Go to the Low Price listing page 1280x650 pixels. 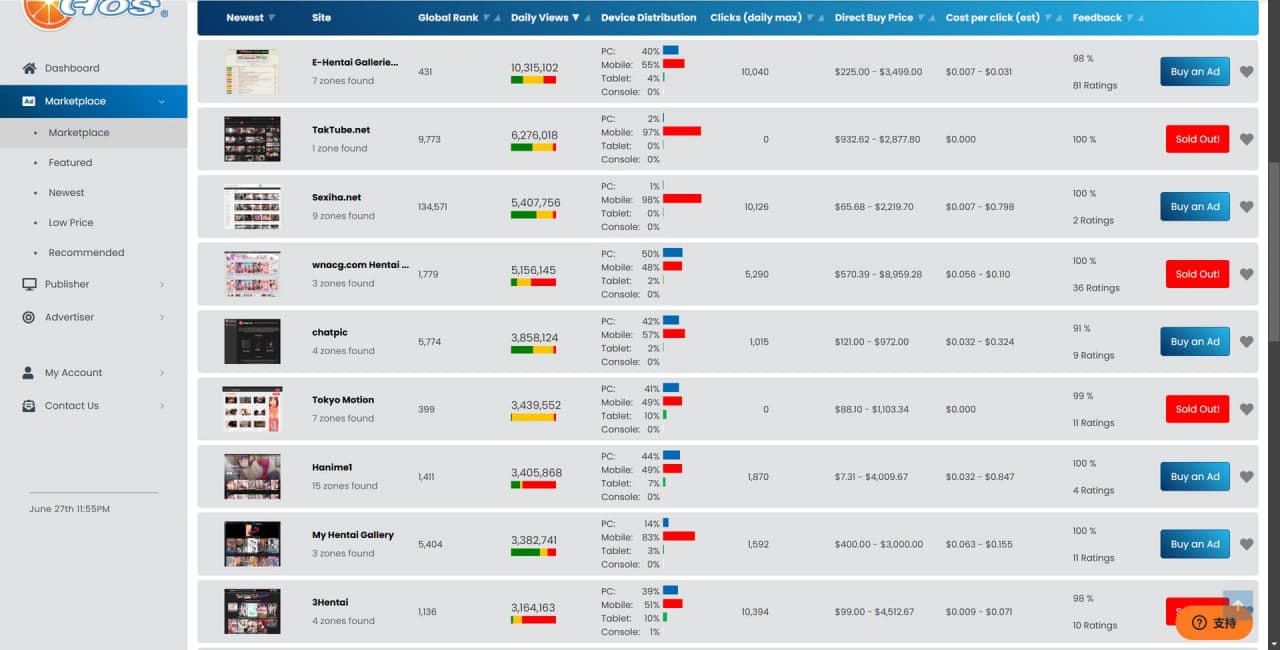pos(71,223)
